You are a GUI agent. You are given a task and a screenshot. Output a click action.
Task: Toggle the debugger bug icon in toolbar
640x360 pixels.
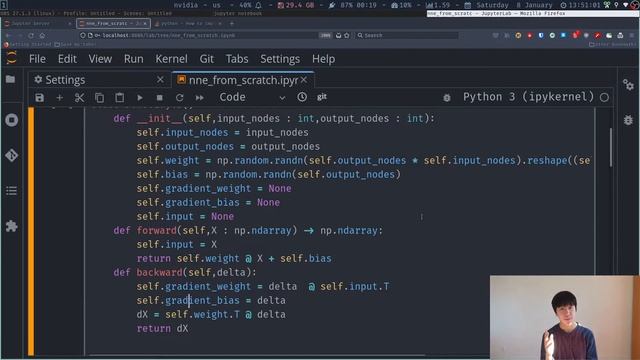click(x=447, y=98)
